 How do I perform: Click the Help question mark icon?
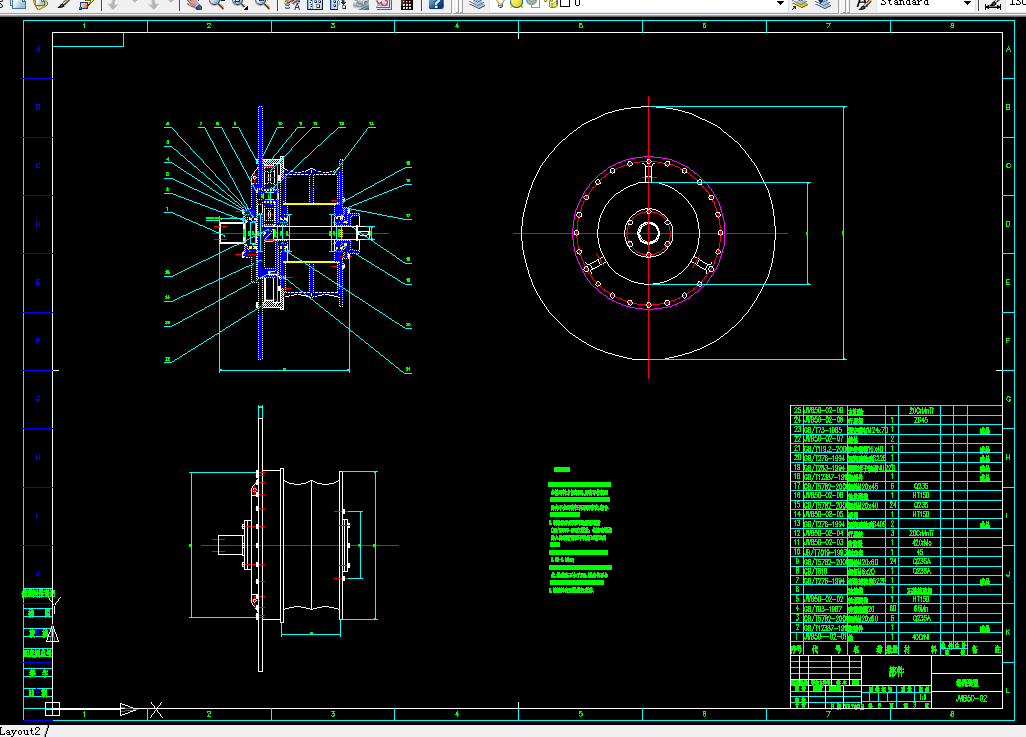tap(436, 4)
